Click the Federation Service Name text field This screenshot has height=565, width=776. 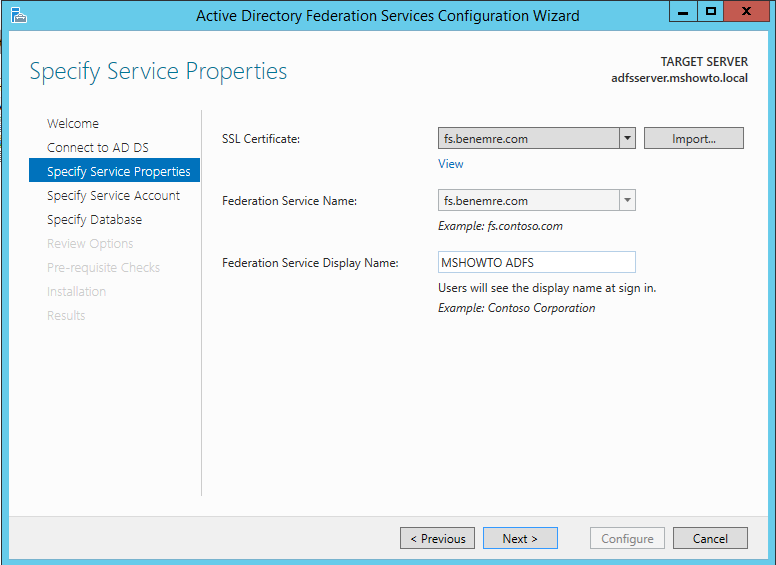tap(529, 200)
